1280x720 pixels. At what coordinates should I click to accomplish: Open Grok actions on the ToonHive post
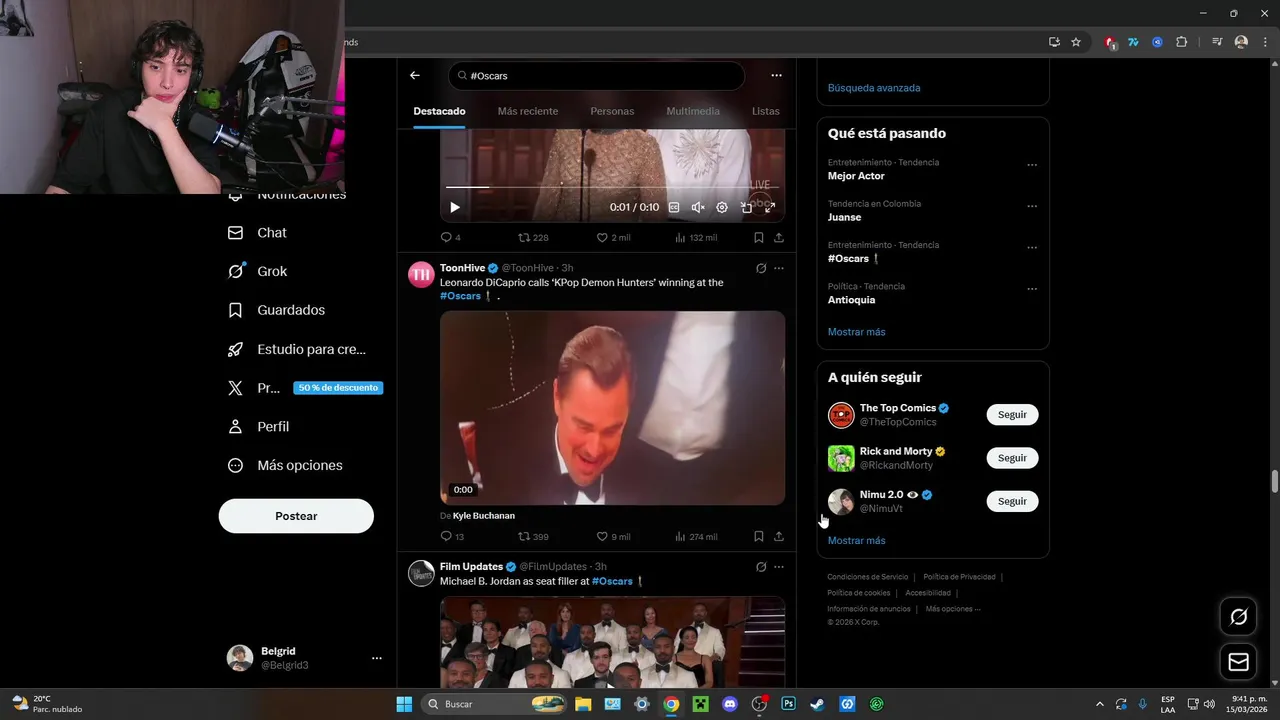tap(761, 268)
